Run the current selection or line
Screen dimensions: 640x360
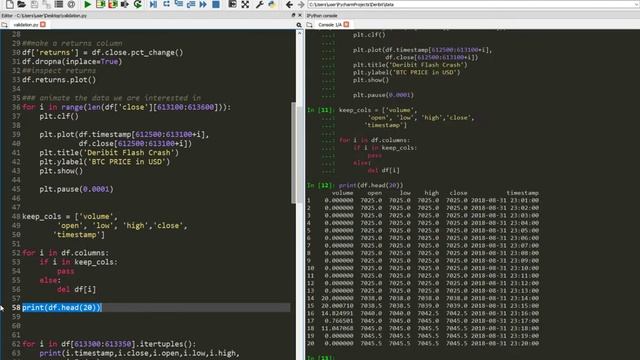click(x=125, y=4)
